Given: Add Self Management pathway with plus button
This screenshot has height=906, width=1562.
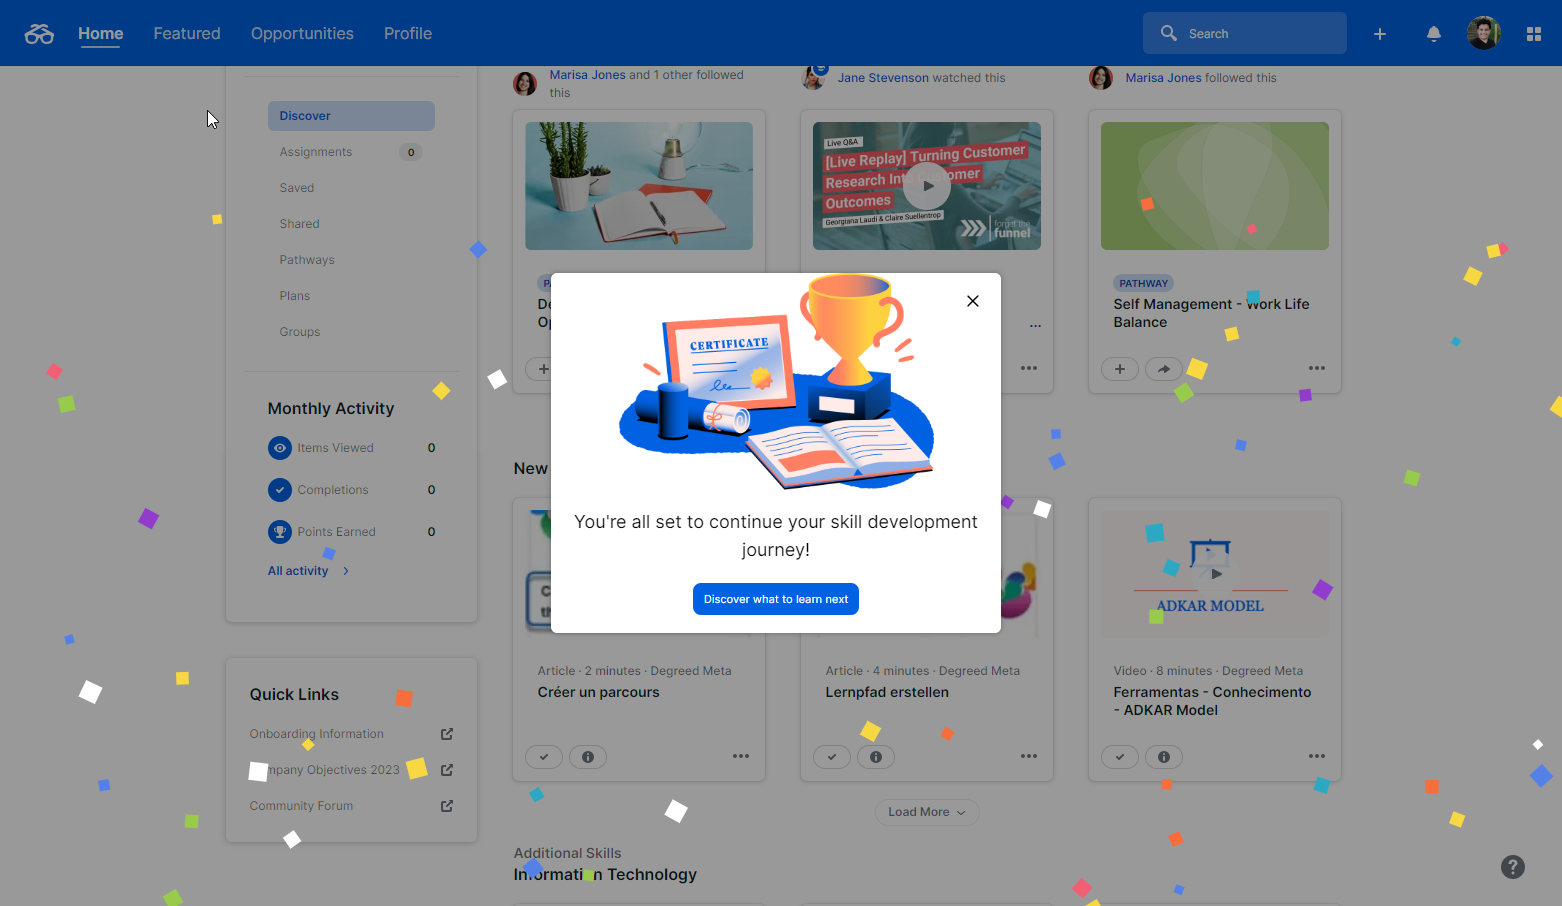Looking at the screenshot, I should point(1120,369).
